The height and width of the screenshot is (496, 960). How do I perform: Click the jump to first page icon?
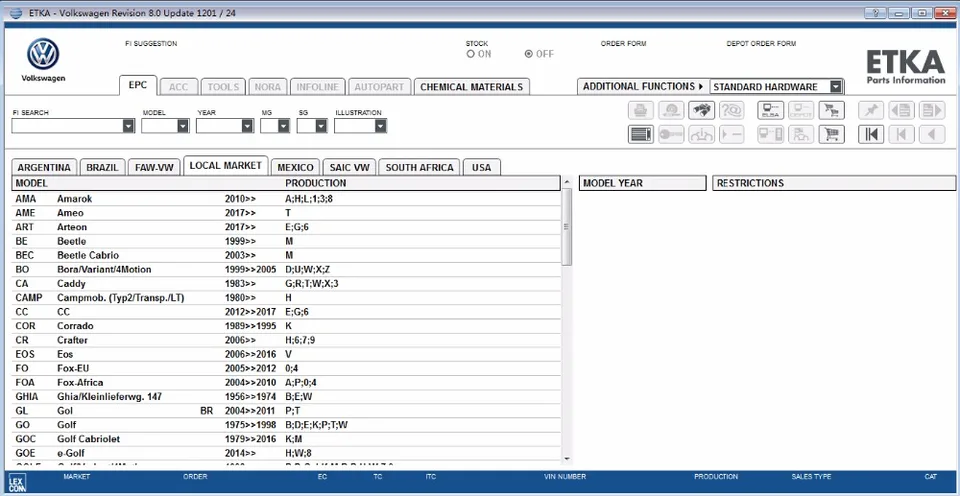click(x=871, y=134)
